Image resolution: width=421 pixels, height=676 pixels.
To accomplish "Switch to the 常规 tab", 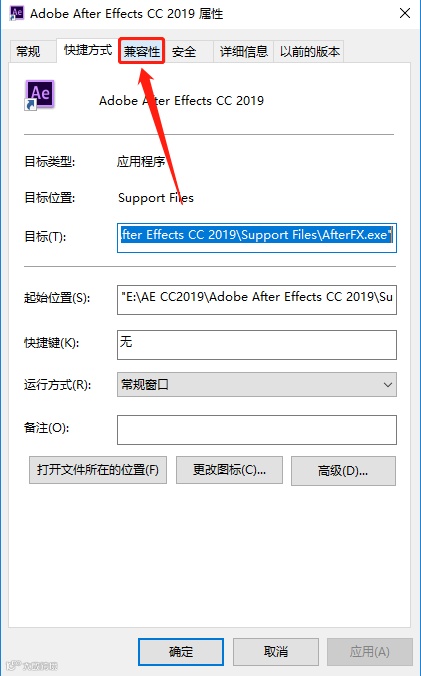I will pyautogui.click(x=28, y=52).
